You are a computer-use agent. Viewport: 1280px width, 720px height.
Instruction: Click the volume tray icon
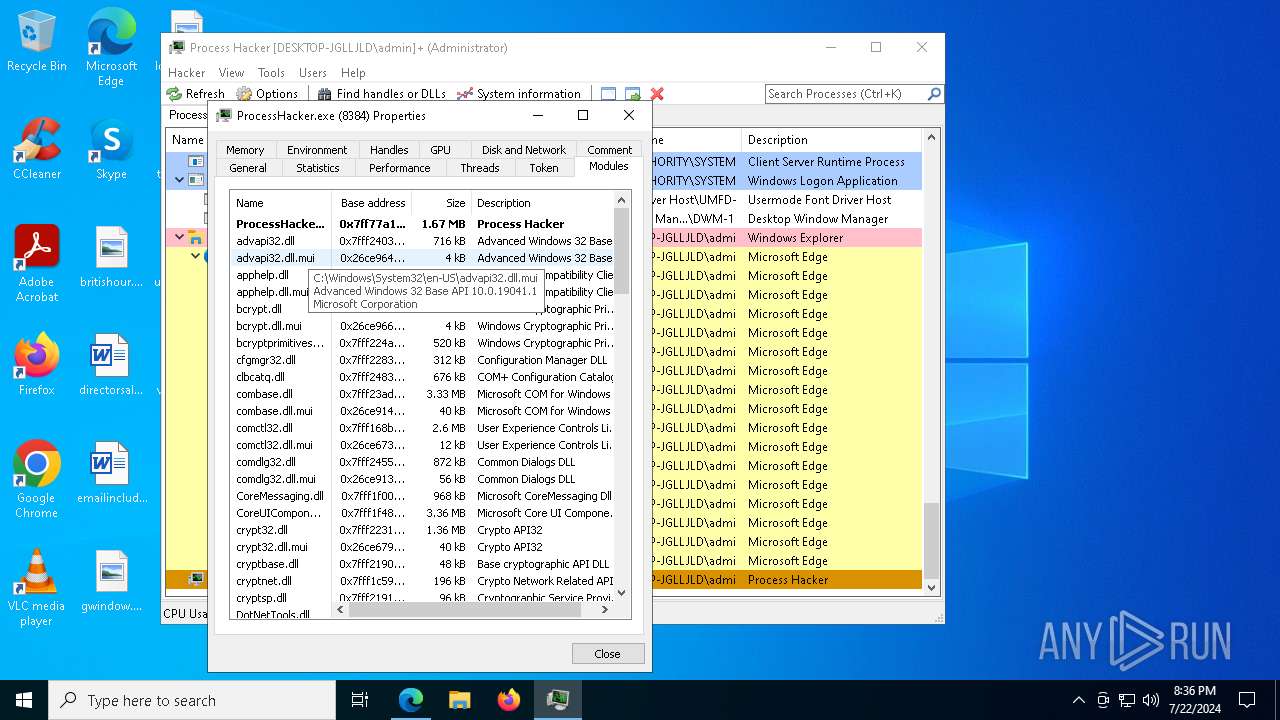click(x=1150, y=700)
